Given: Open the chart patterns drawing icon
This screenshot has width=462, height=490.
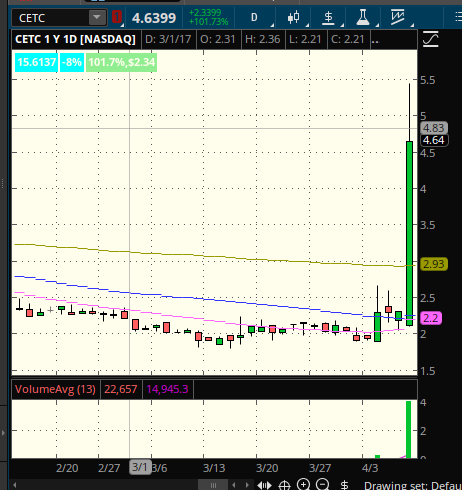Looking at the screenshot, I should [x=397, y=18].
